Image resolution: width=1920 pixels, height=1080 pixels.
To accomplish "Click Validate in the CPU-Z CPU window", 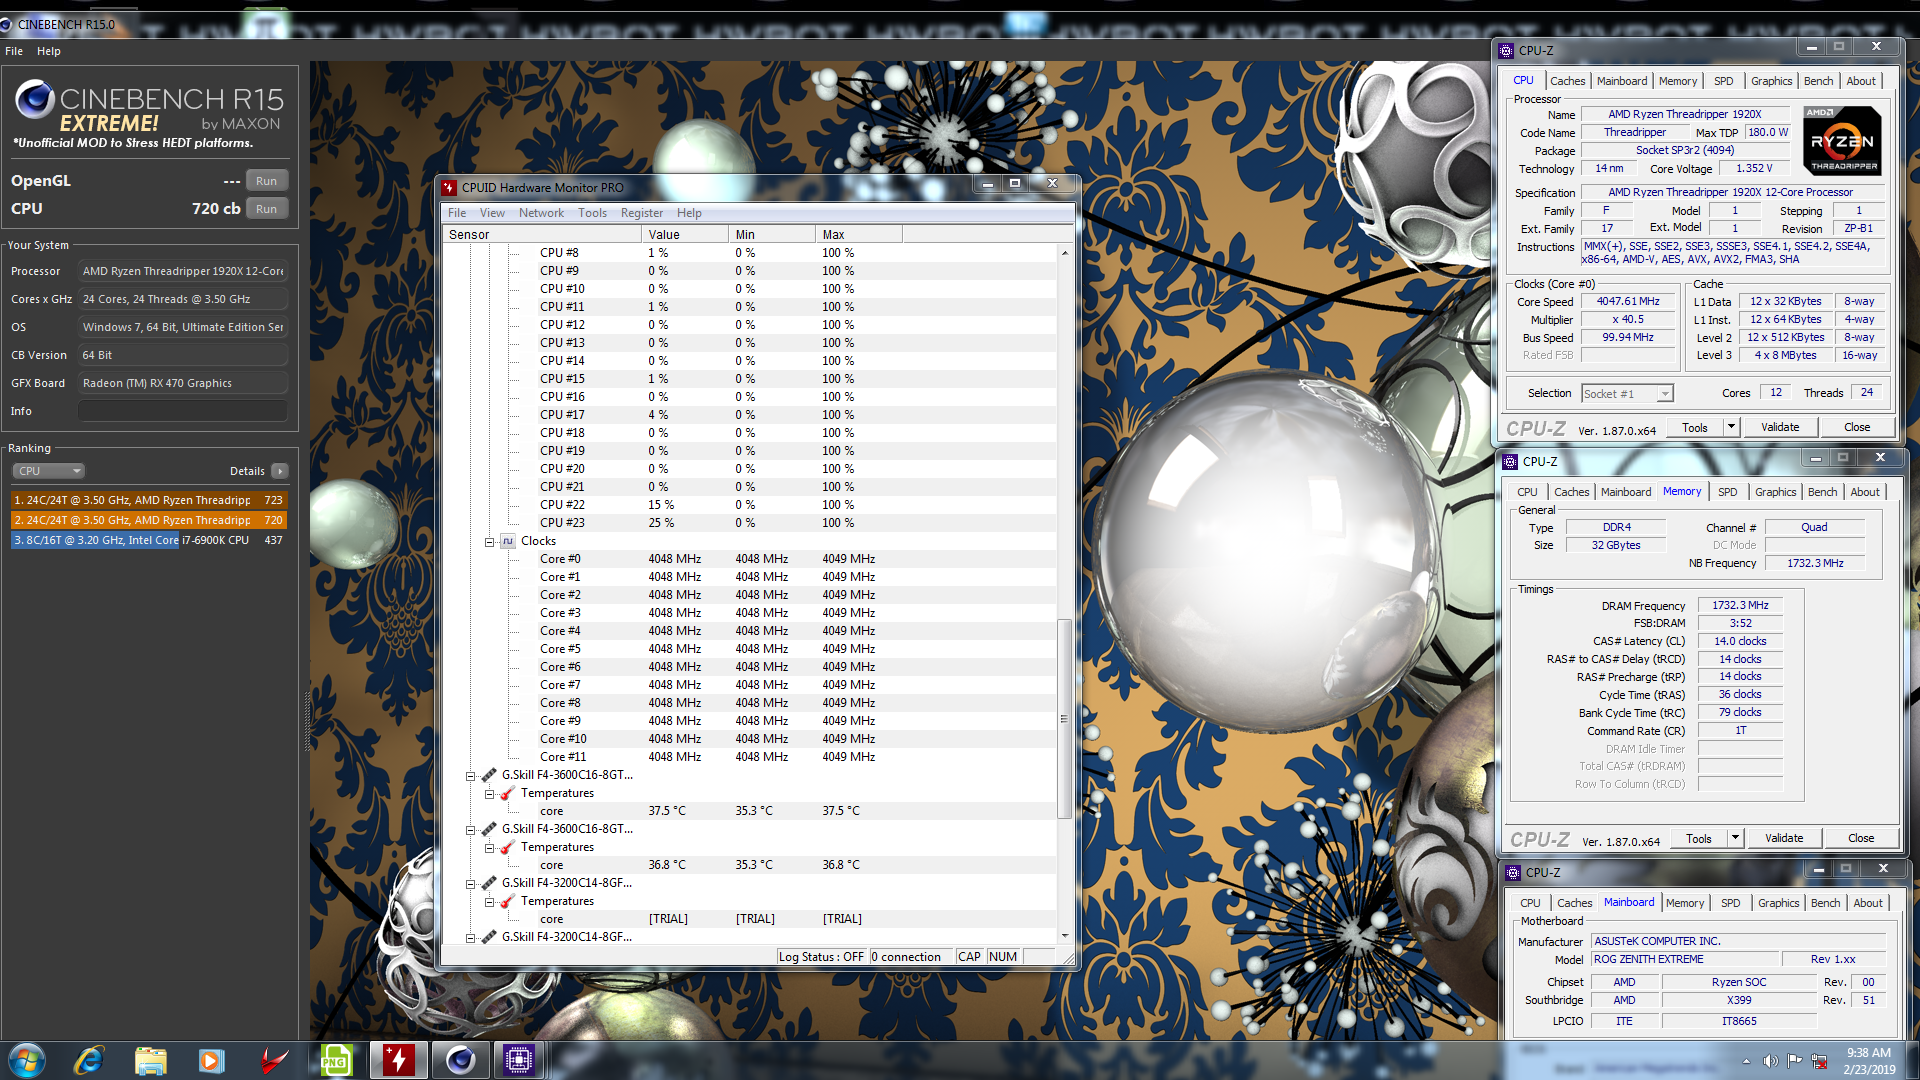I will point(1779,427).
